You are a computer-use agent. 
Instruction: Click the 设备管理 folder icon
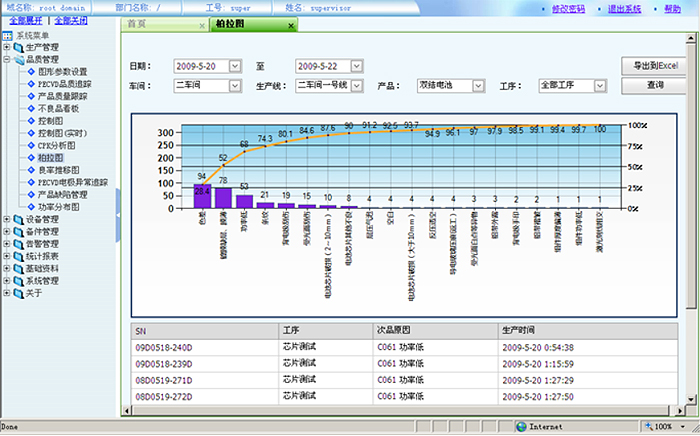19,220
